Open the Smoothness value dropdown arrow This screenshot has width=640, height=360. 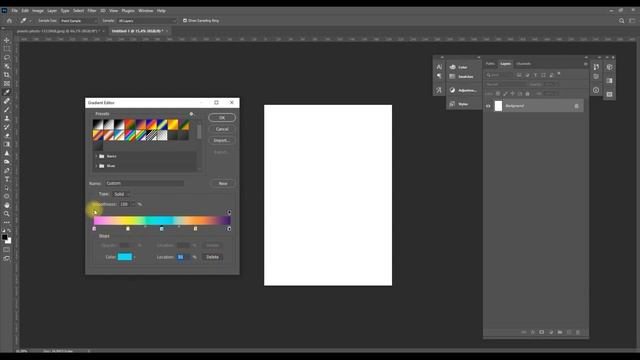tap(133, 204)
